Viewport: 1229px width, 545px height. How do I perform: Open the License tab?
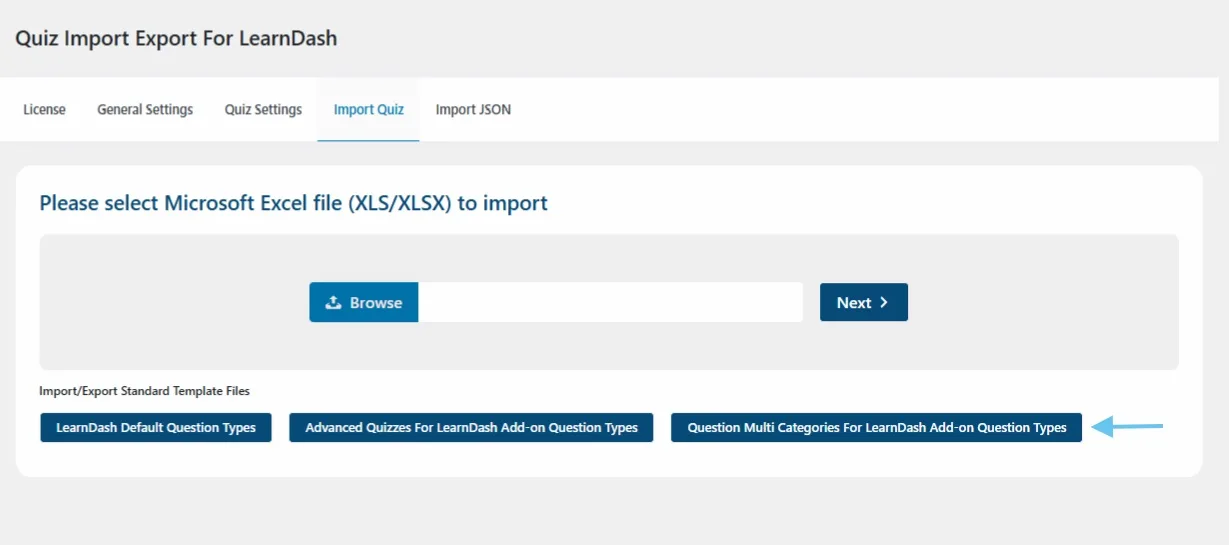click(x=44, y=110)
